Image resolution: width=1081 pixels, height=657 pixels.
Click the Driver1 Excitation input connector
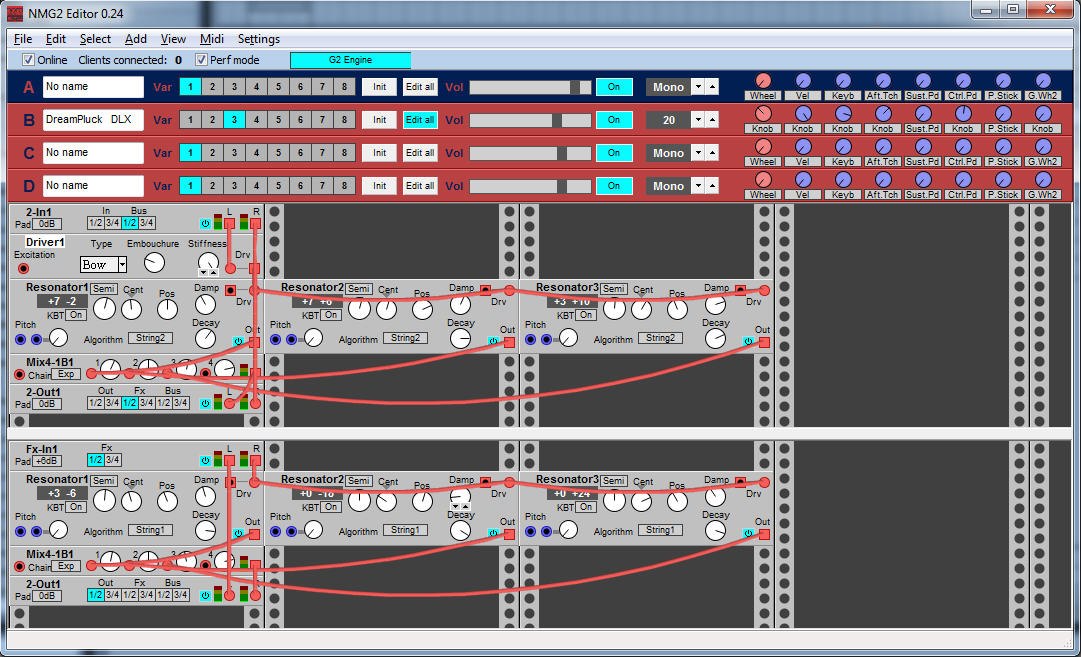pos(23,268)
